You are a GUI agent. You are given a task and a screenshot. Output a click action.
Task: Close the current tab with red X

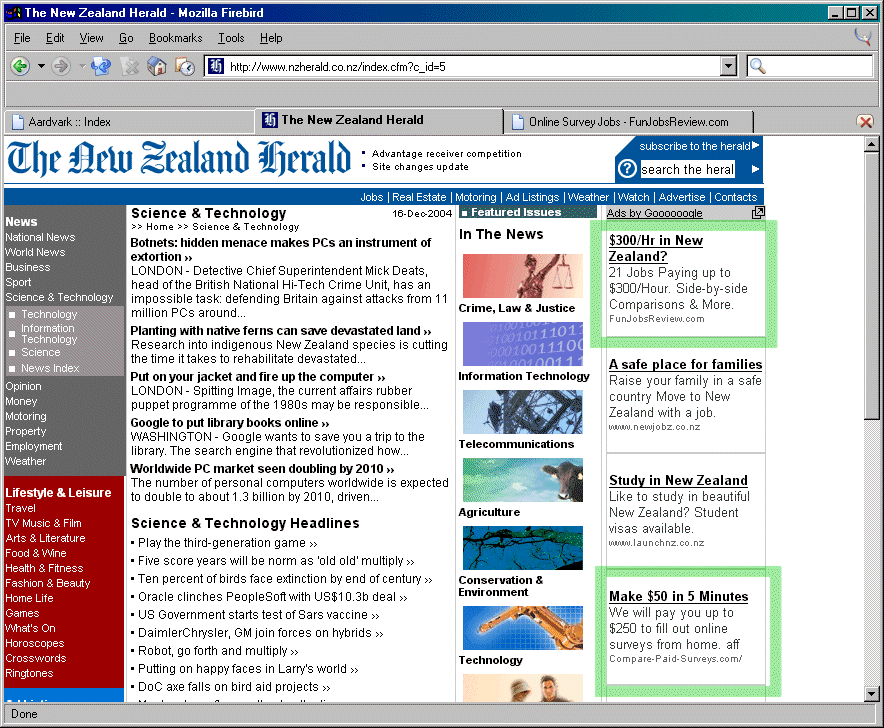(865, 121)
